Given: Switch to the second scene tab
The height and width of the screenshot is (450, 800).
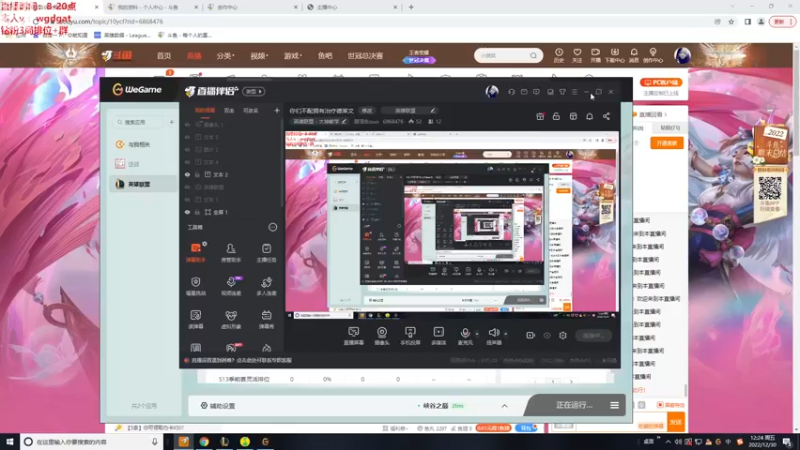Looking at the screenshot, I should click(x=229, y=110).
